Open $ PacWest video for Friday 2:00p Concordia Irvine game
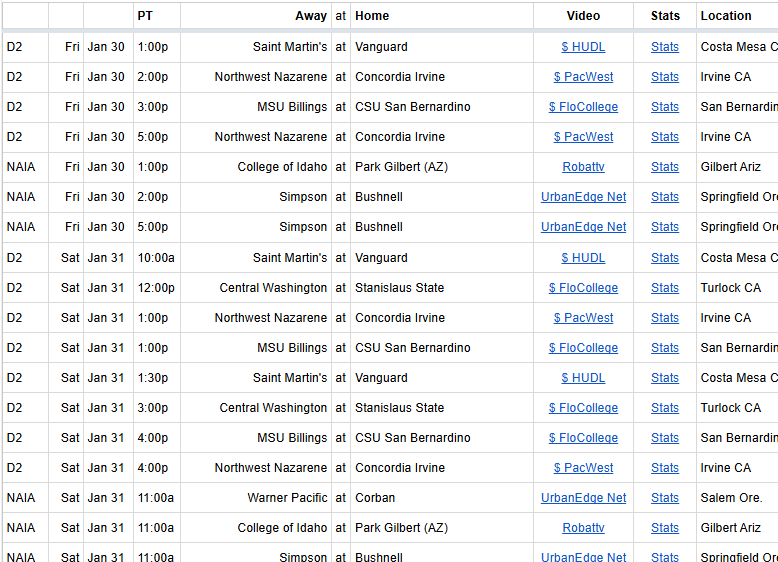 583,77
